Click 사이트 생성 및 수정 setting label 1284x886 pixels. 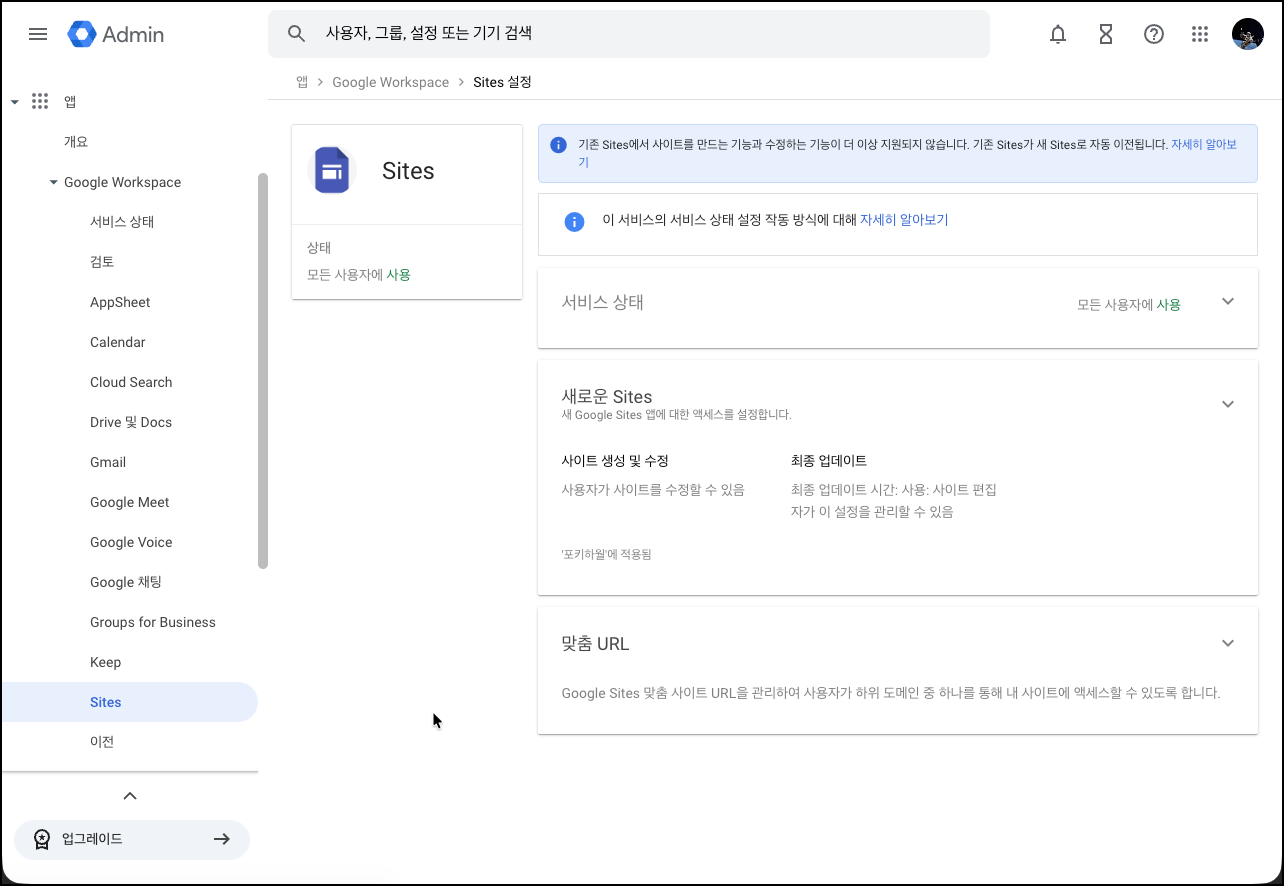pyautogui.click(x=615, y=461)
